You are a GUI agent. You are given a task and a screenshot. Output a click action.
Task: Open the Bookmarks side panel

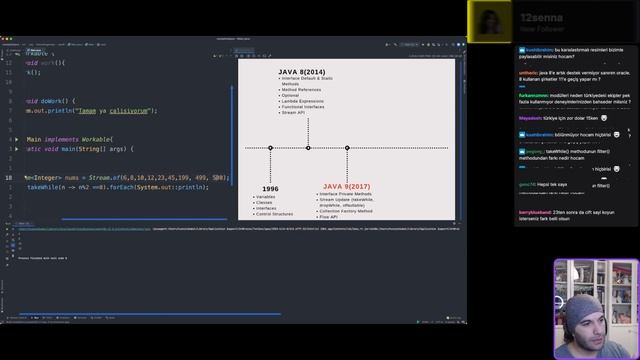[2, 304]
